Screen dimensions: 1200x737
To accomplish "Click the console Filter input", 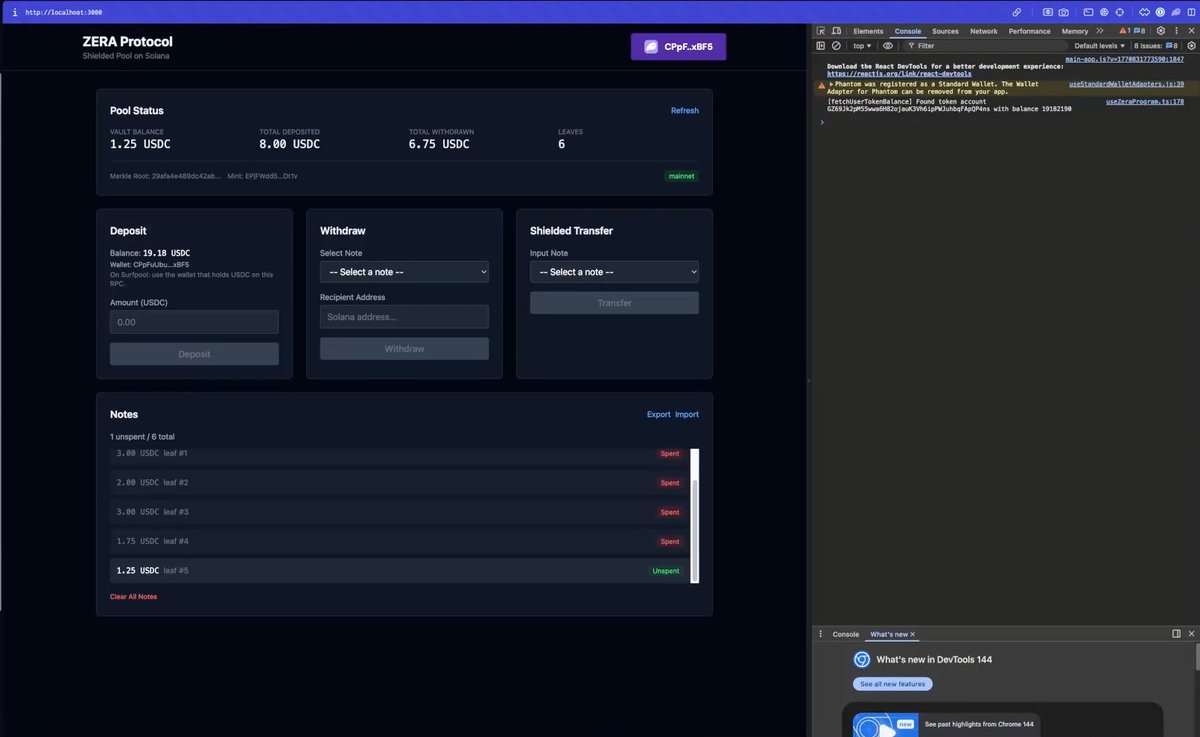I will tap(985, 46).
